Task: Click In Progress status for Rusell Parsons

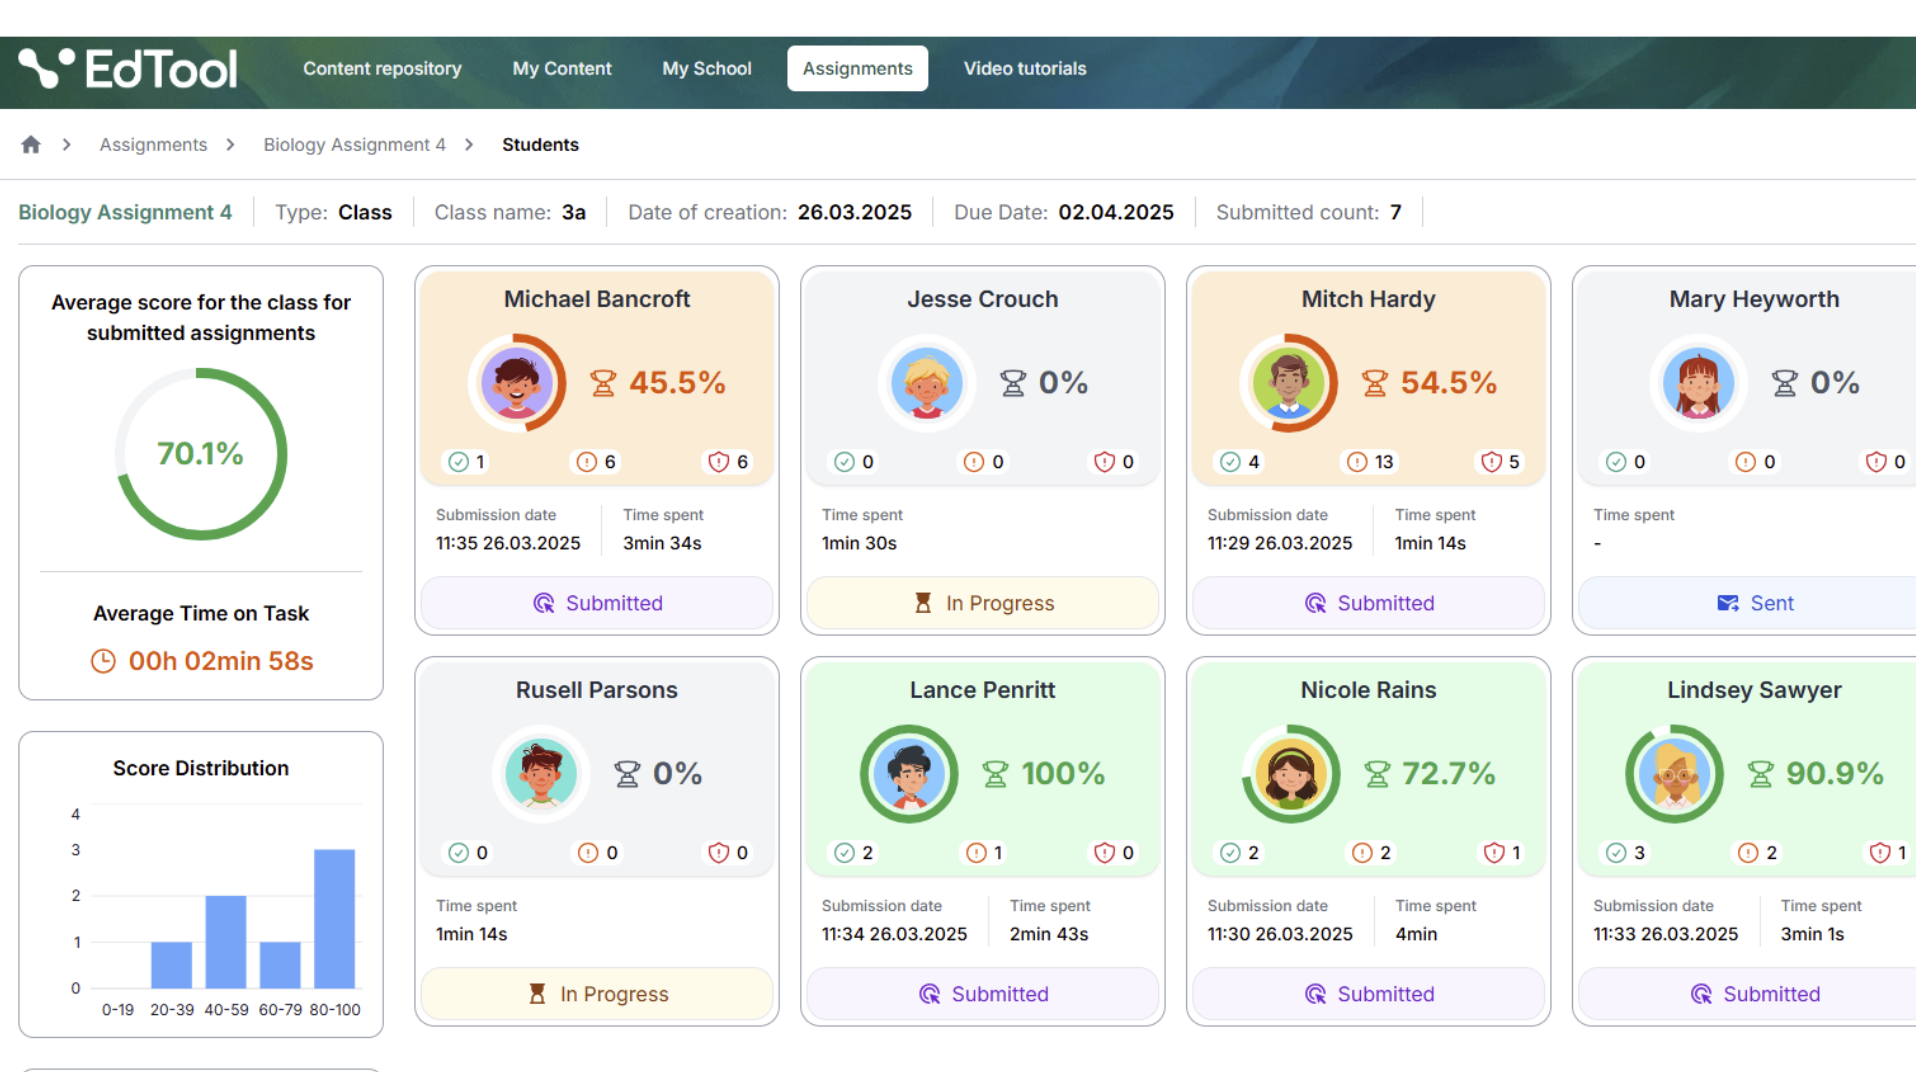Action: pyautogui.click(x=597, y=994)
